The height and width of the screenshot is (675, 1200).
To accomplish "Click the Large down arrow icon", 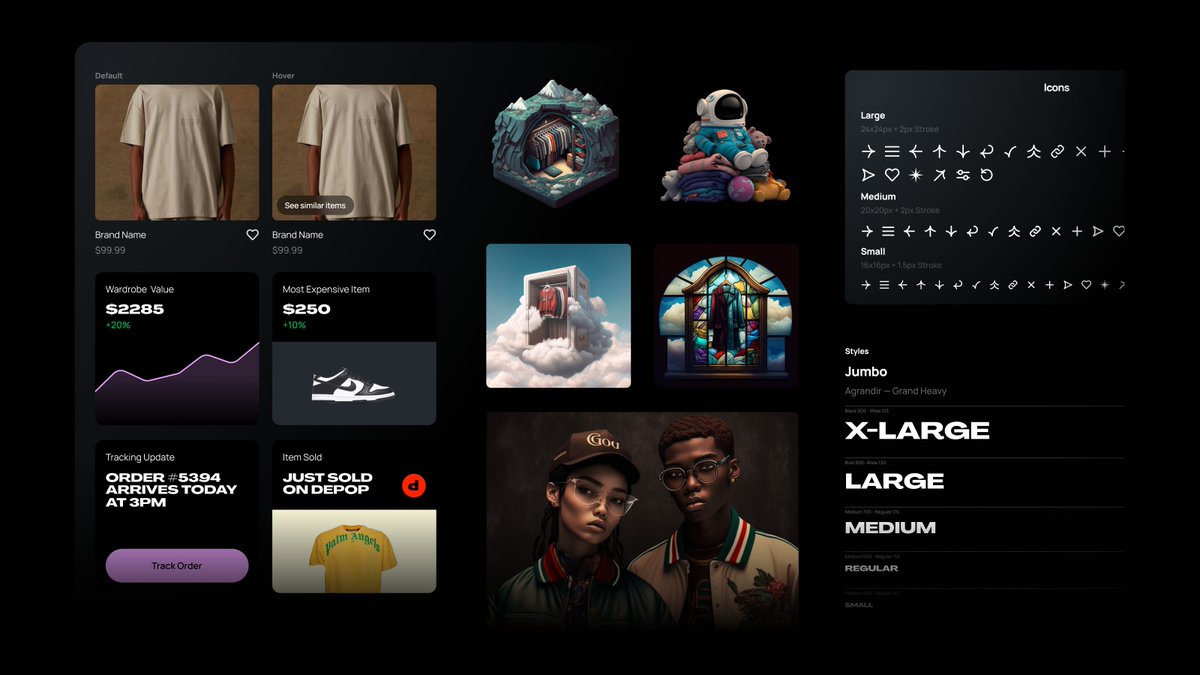I will (963, 152).
